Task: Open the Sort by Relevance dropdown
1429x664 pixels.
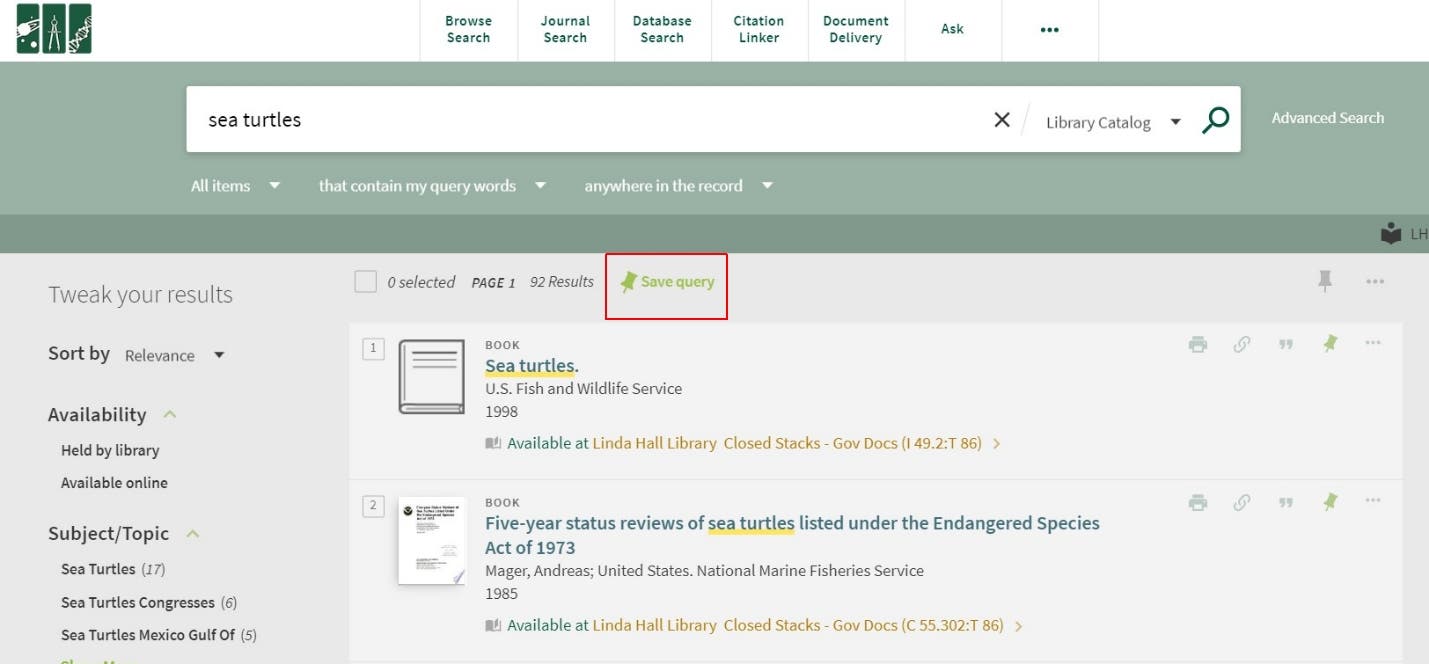Action: tap(174, 355)
